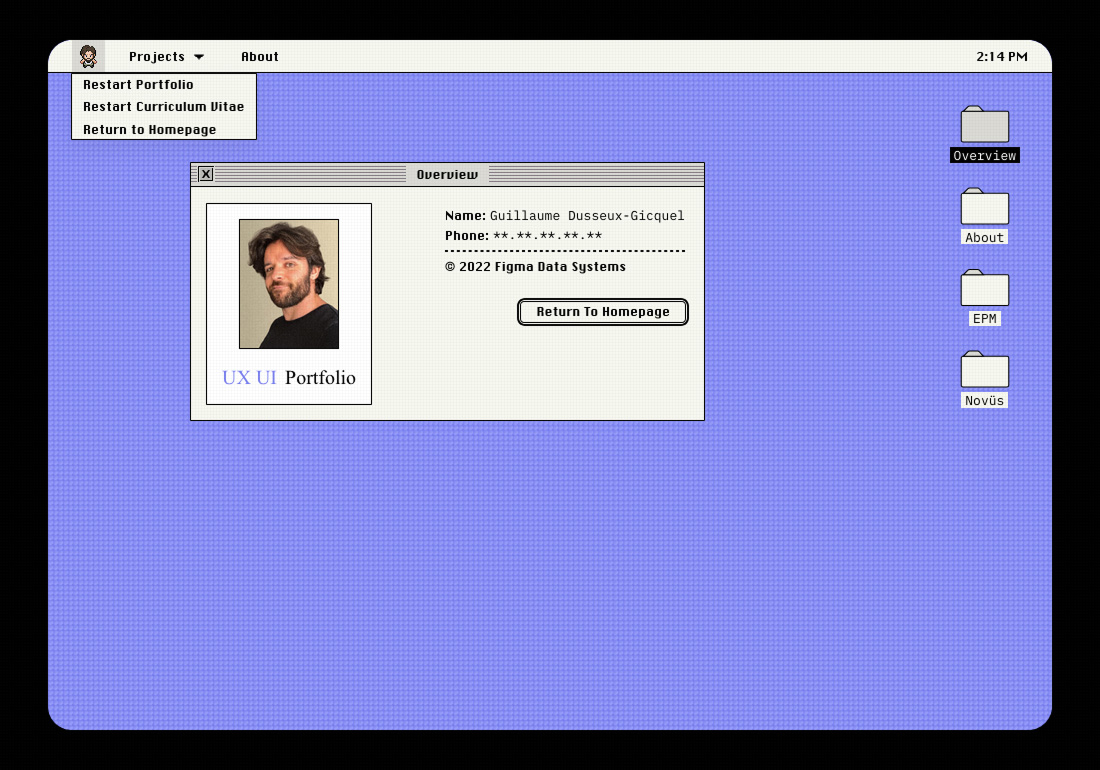
Task: Click the Return To Homepage button
Action: click(x=602, y=311)
